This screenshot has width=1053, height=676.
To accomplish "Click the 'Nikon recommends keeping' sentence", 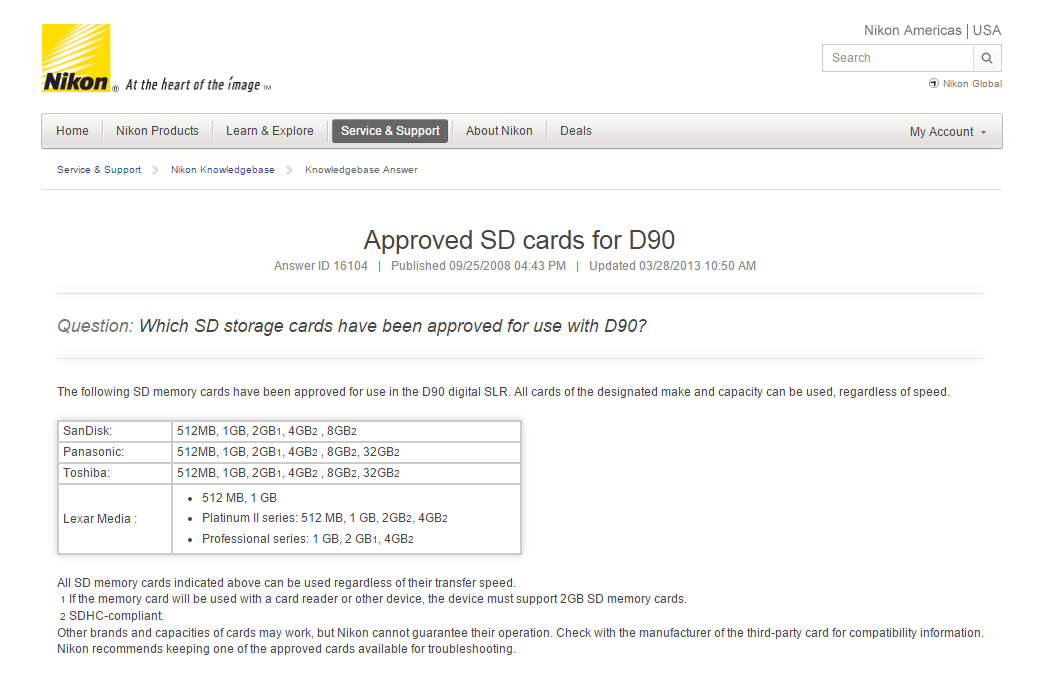I will click(286, 649).
